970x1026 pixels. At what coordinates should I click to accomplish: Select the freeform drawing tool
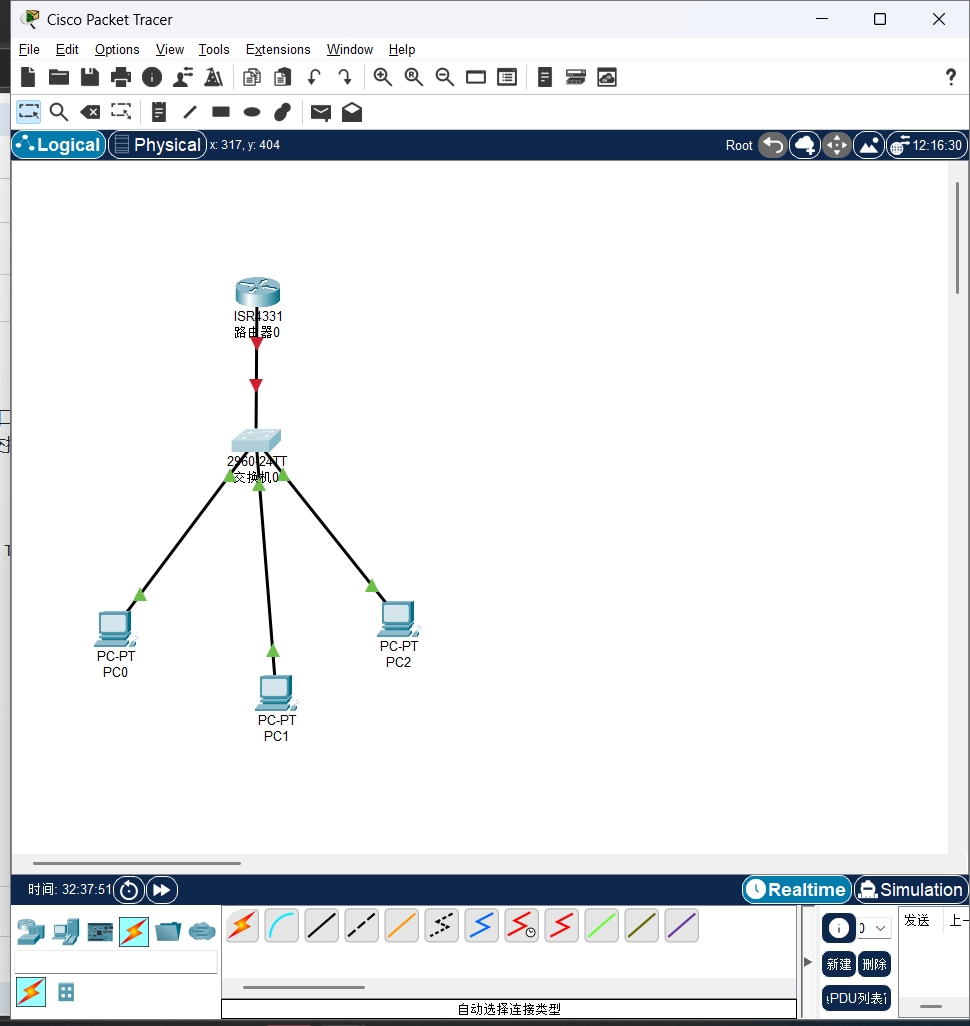(283, 112)
